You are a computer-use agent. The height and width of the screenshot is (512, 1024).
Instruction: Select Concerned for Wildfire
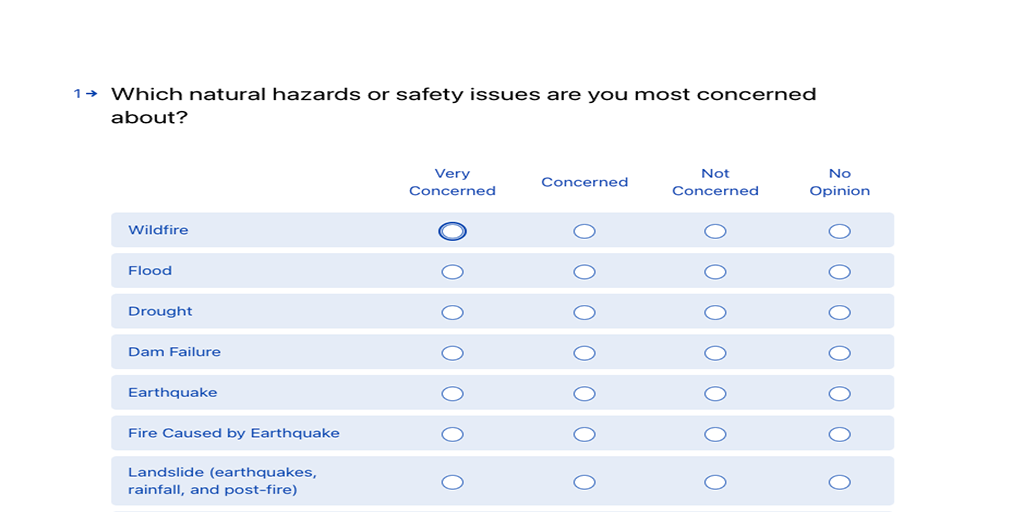tap(584, 231)
